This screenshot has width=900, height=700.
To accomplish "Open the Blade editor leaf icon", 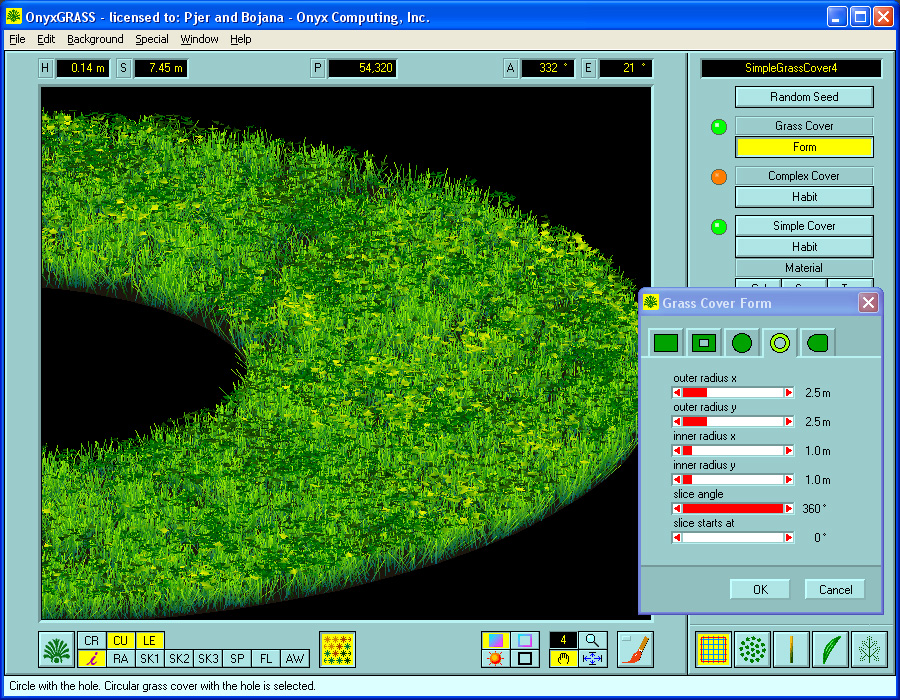I will pyautogui.click(x=830, y=648).
